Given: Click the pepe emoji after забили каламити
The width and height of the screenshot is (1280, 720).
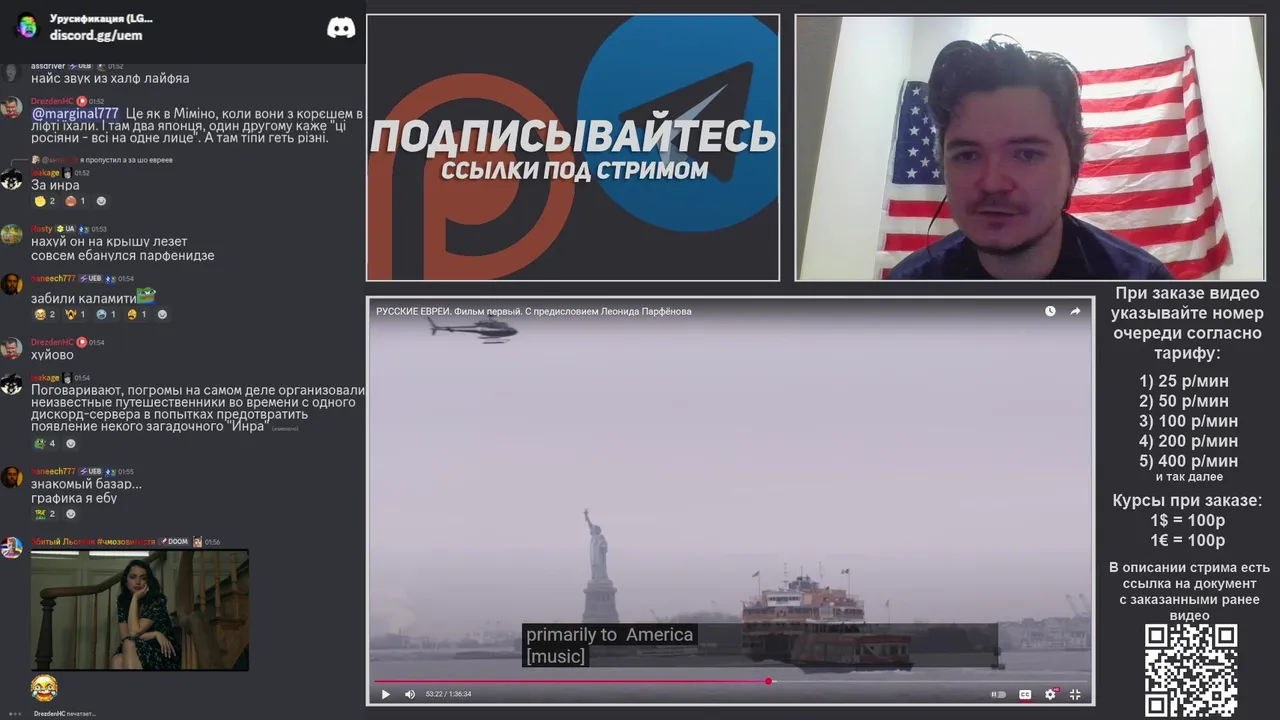Looking at the screenshot, I should pyautogui.click(x=146, y=296).
